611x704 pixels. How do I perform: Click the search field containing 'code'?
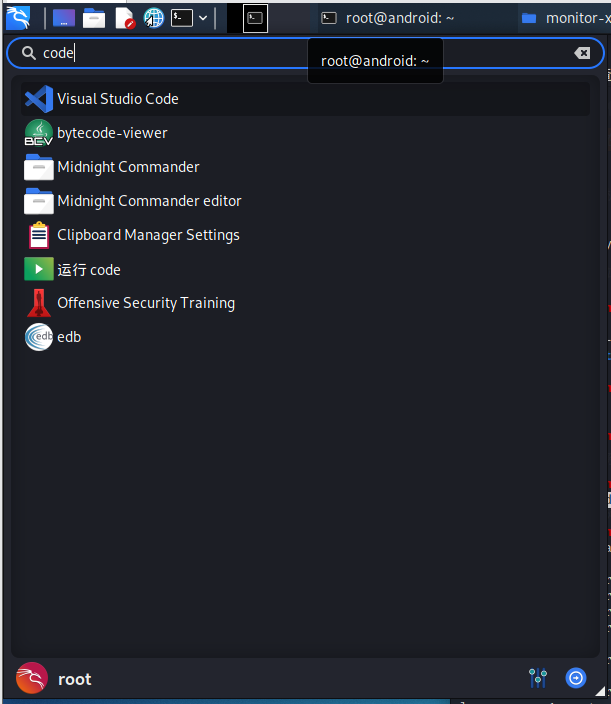[x=305, y=53]
